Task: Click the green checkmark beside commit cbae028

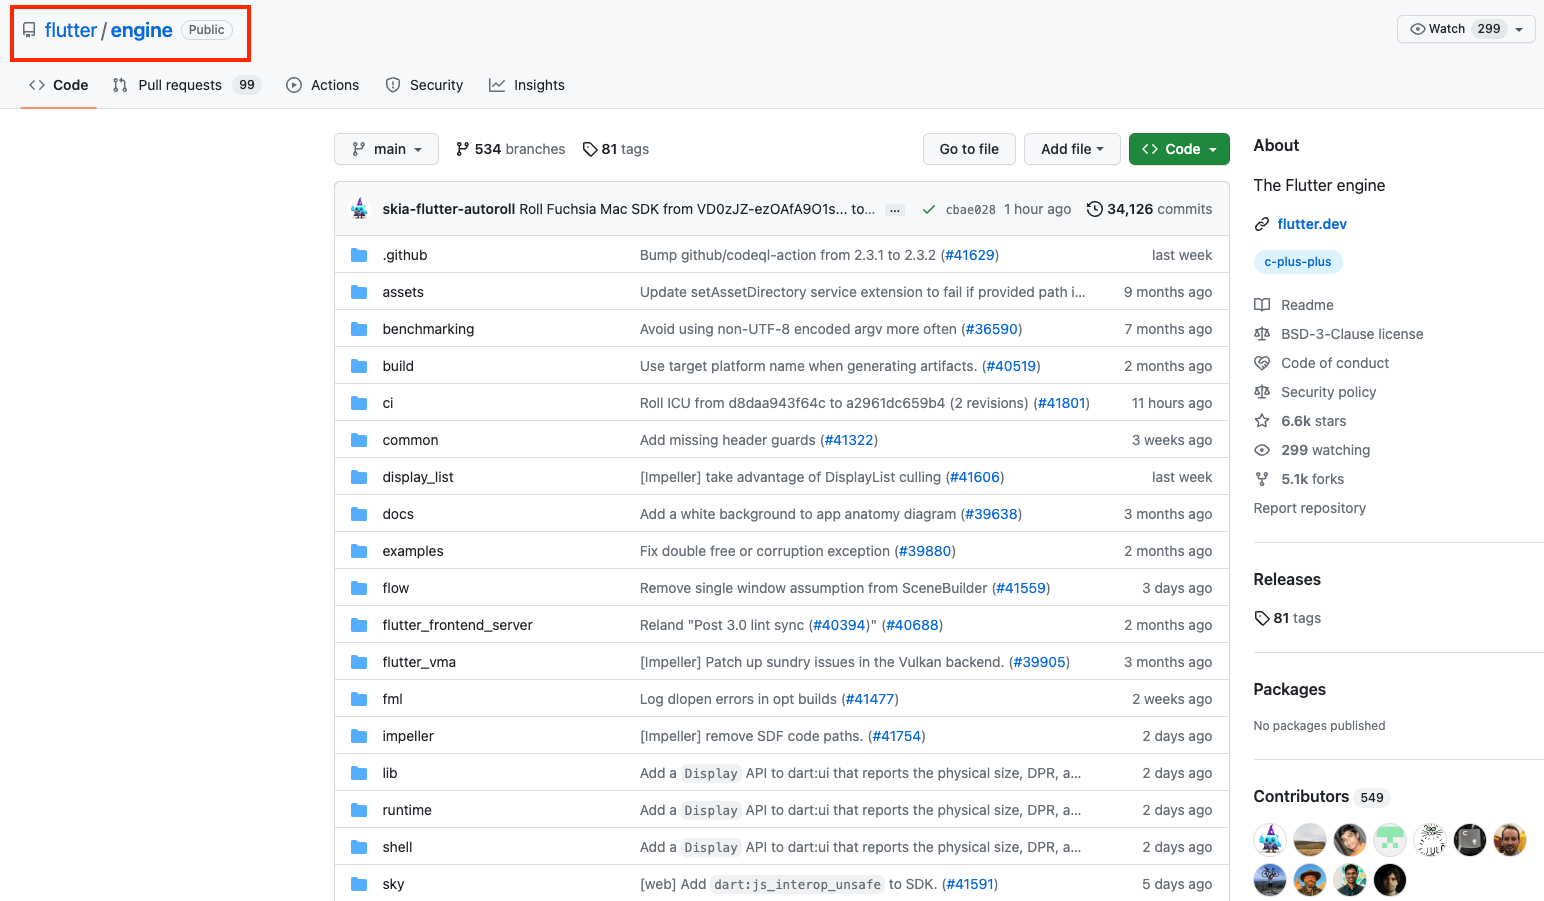Action: 929,209
